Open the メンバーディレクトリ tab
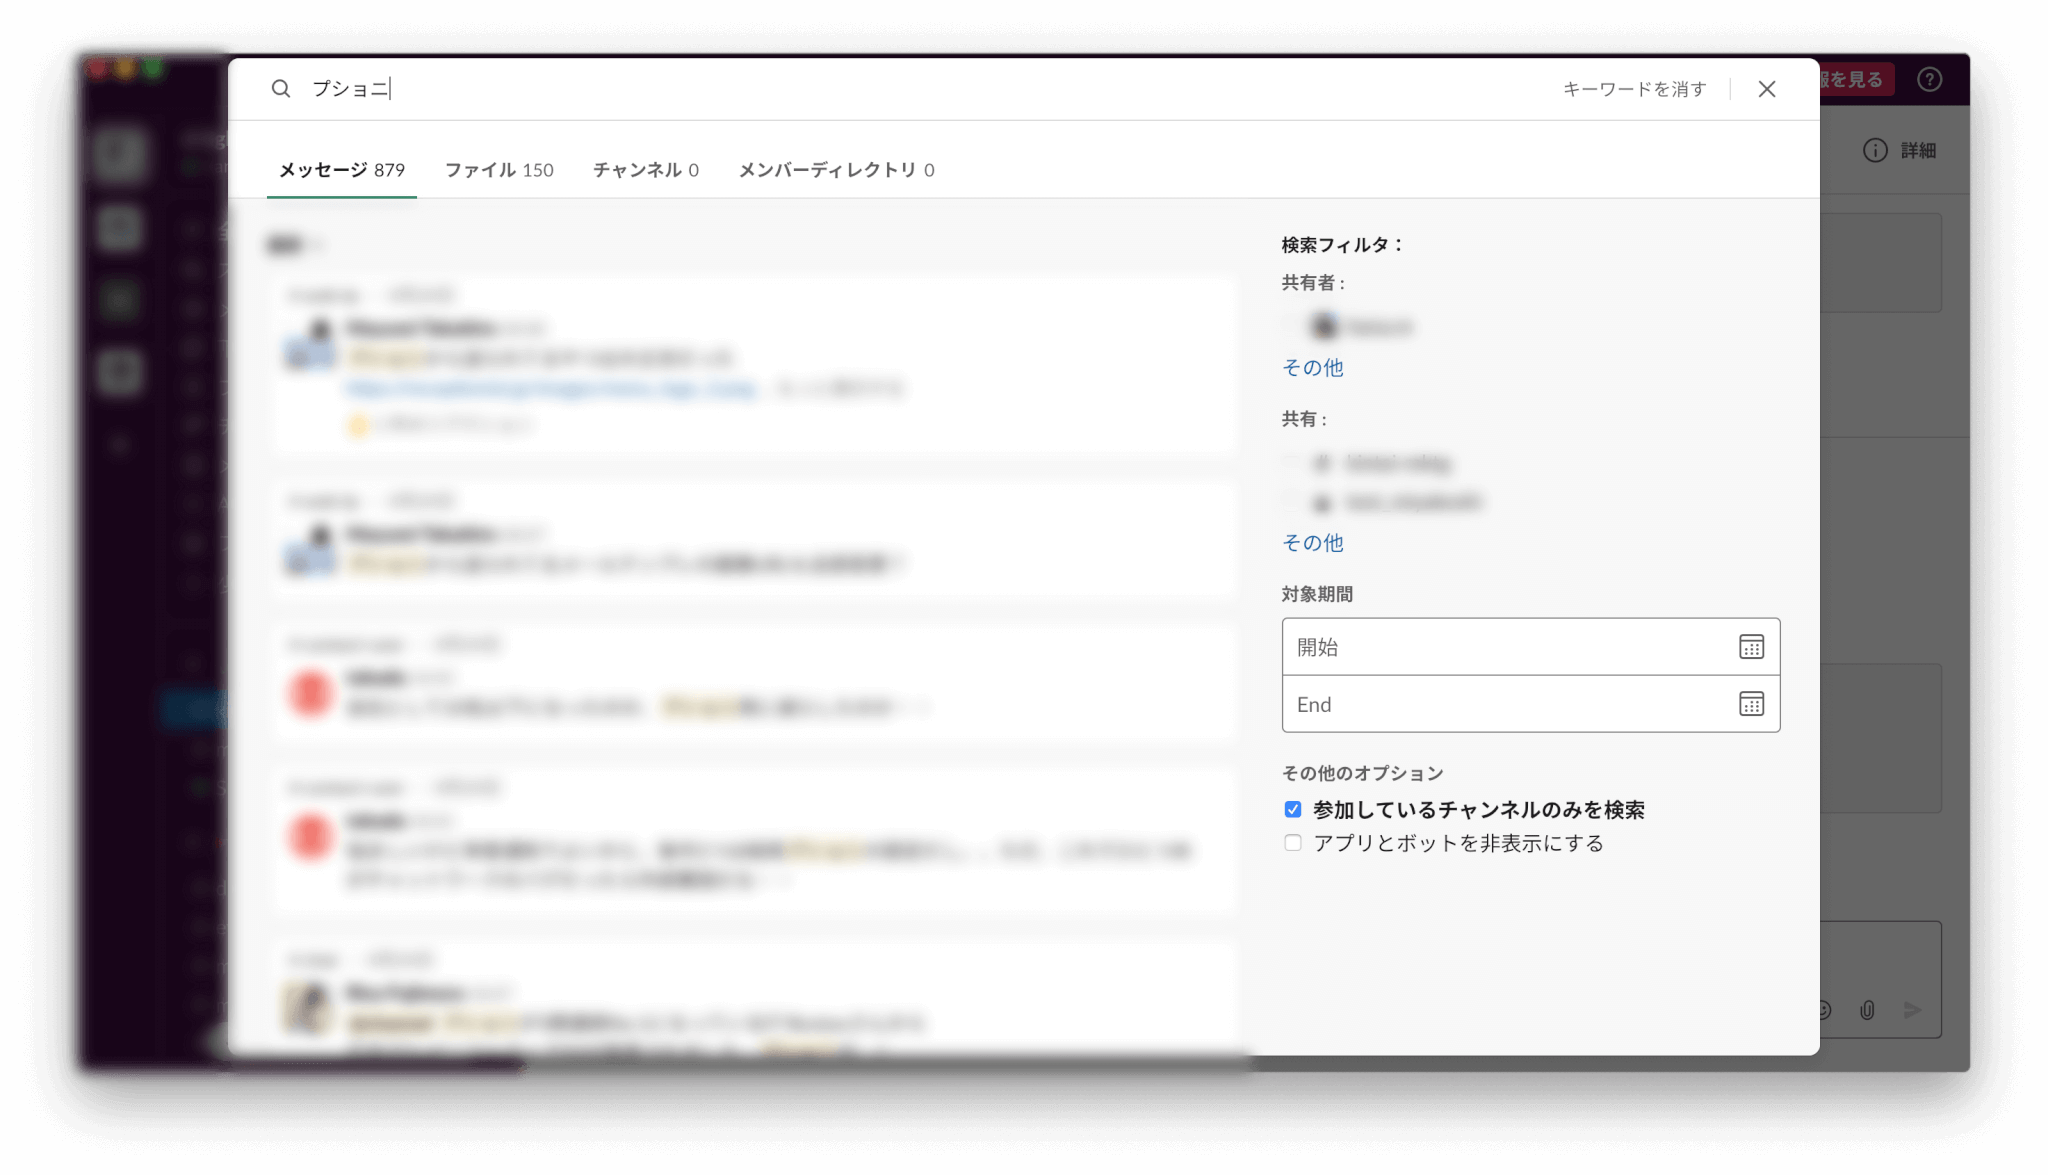The image size is (2048, 1175). [836, 170]
